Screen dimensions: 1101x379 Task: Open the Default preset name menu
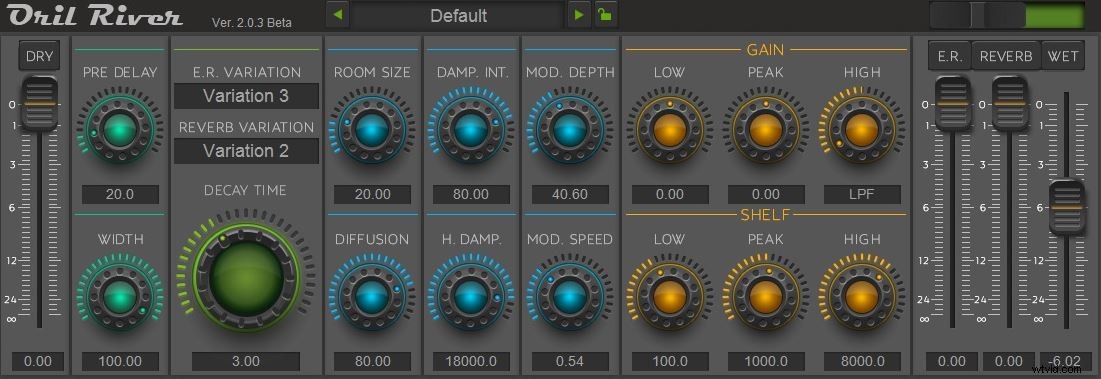(458, 15)
